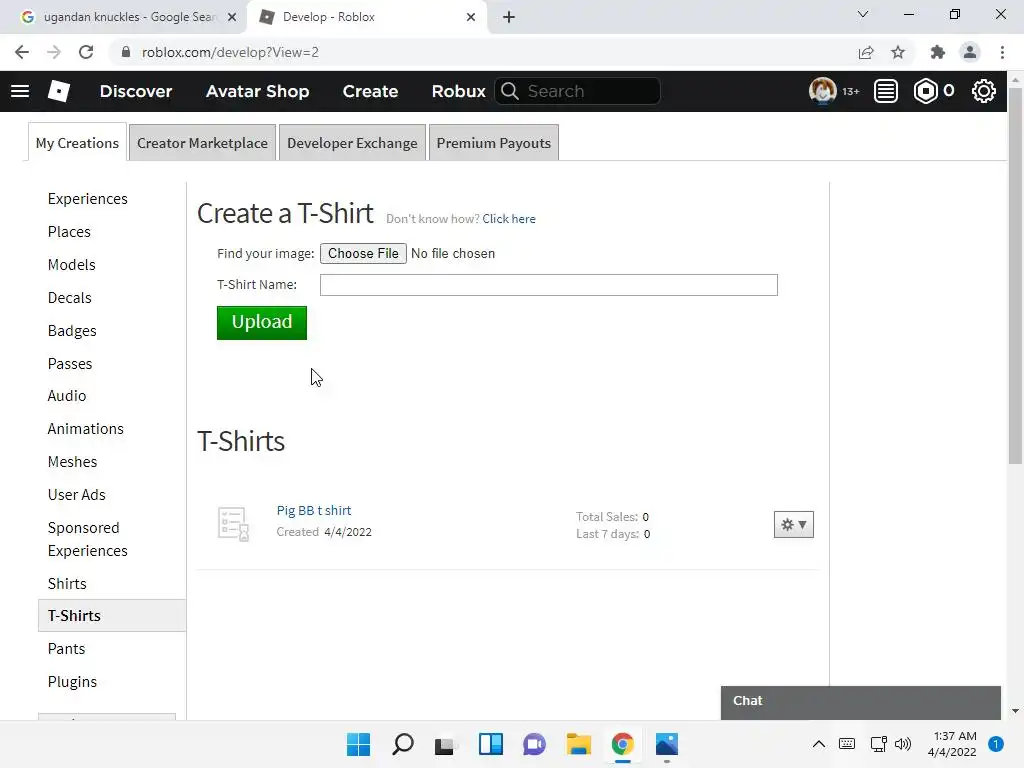Select Pants in the sidebar
This screenshot has width=1024, height=768.
[x=66, y=648]
